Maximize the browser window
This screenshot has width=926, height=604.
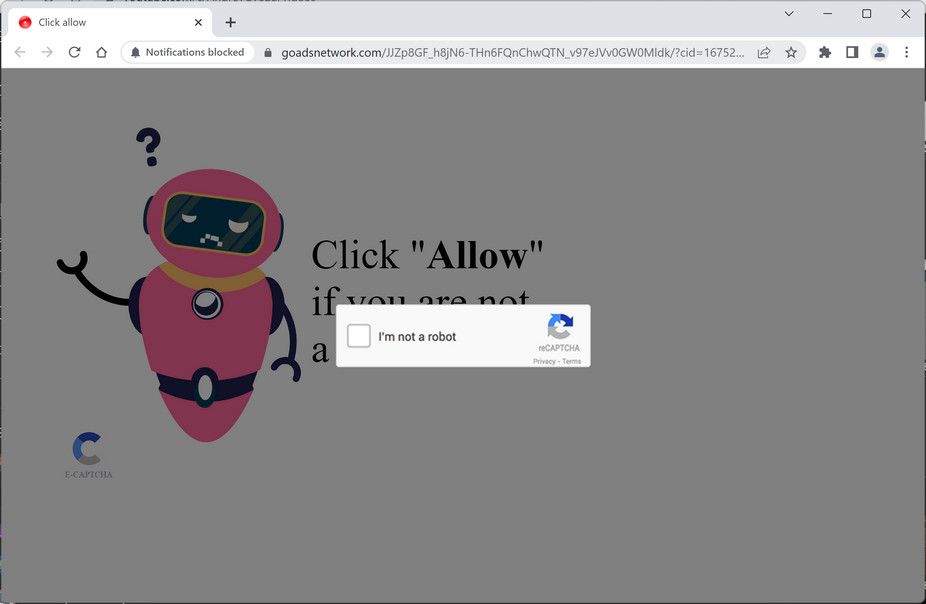point(866,14)
